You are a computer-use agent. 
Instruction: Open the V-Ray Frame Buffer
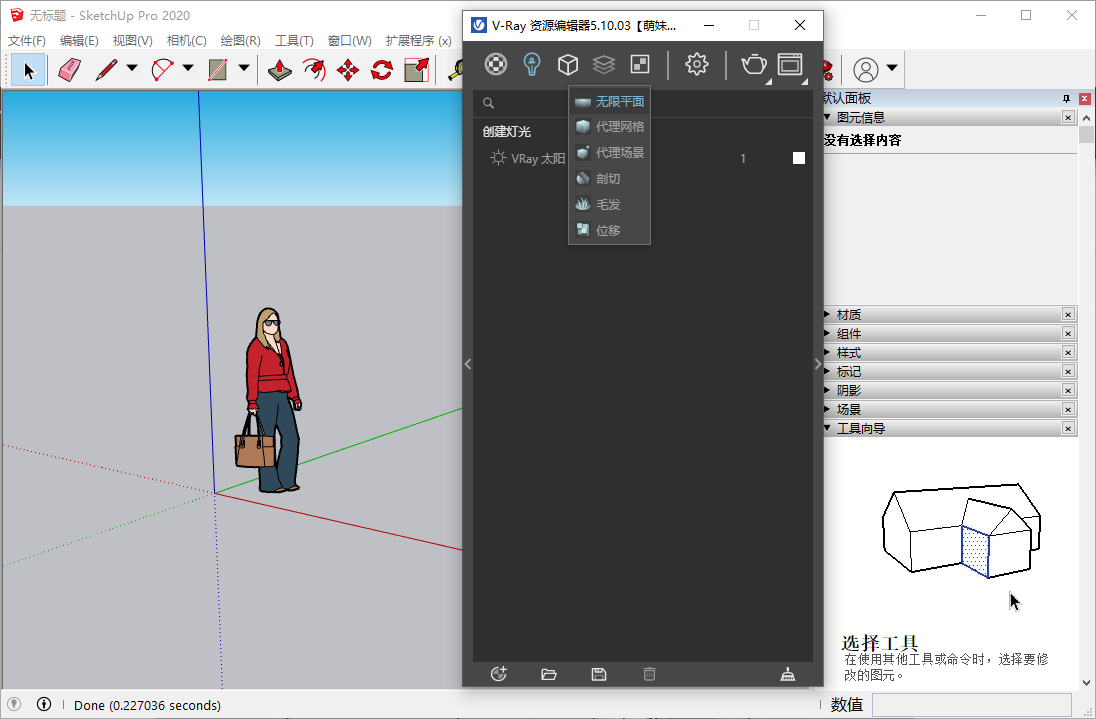click(x=792, y=64)
